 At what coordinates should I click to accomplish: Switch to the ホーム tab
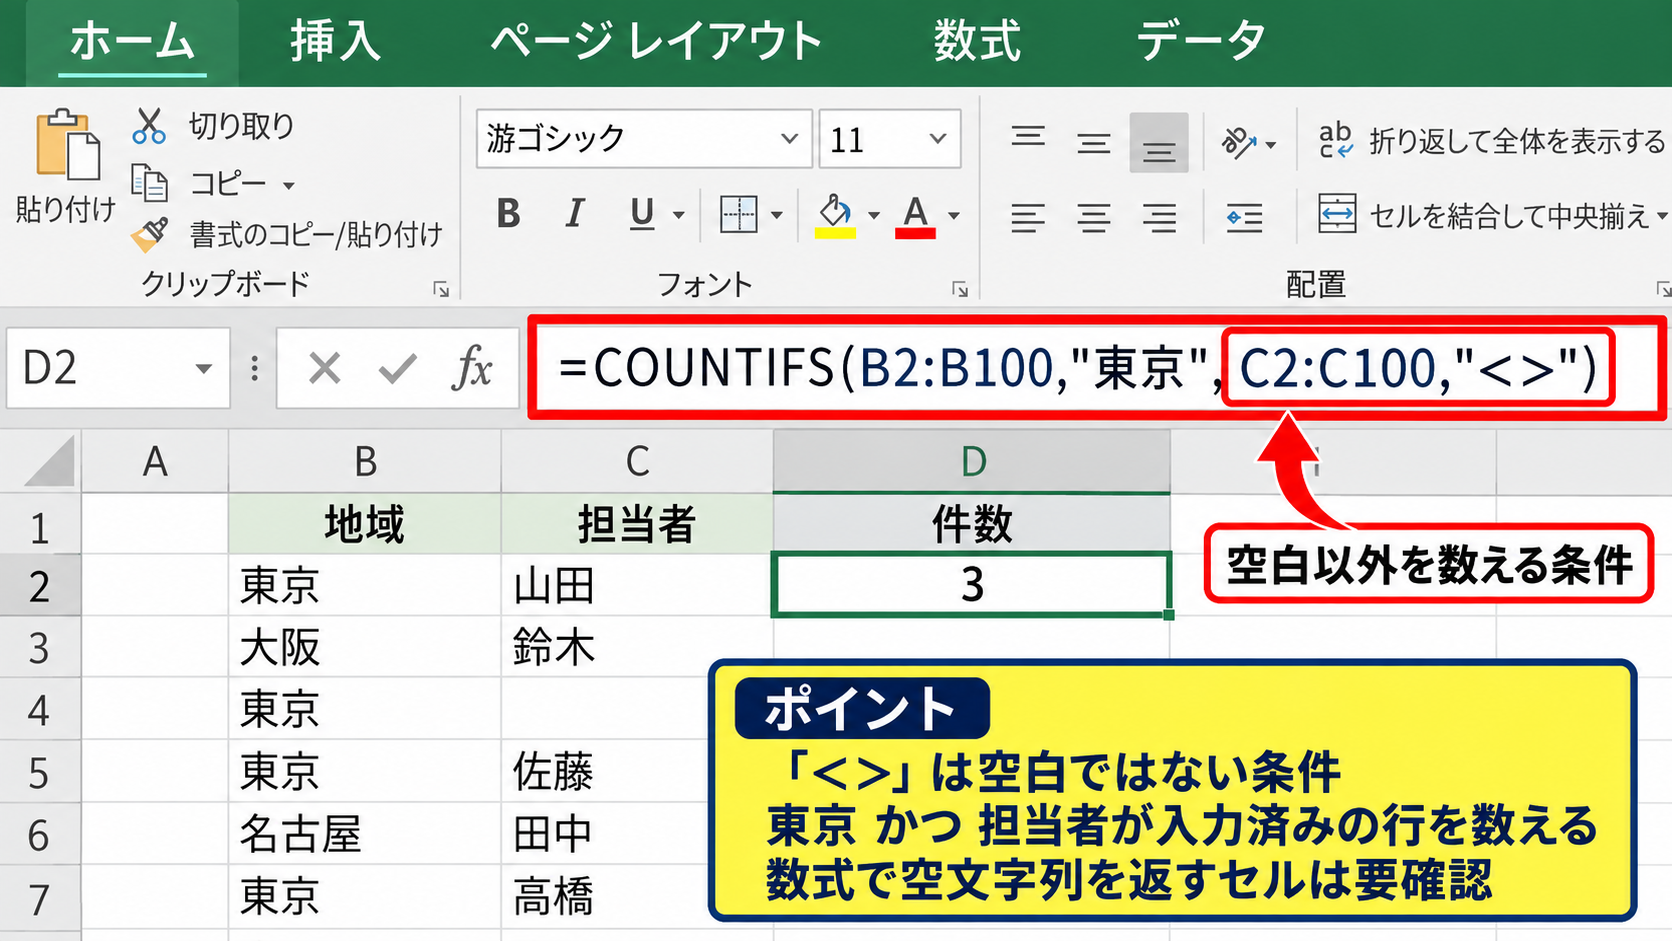132,41
